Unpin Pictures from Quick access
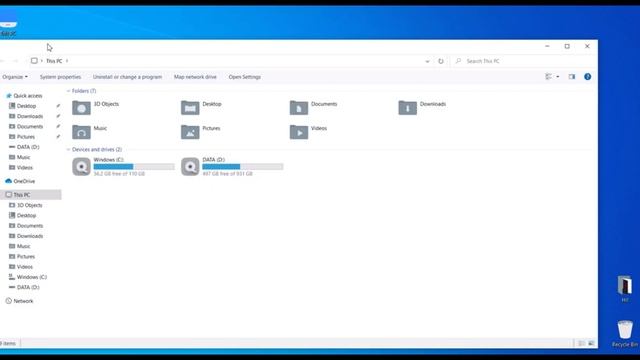This screenshot has height=360, width=640. tap(58, 136)
